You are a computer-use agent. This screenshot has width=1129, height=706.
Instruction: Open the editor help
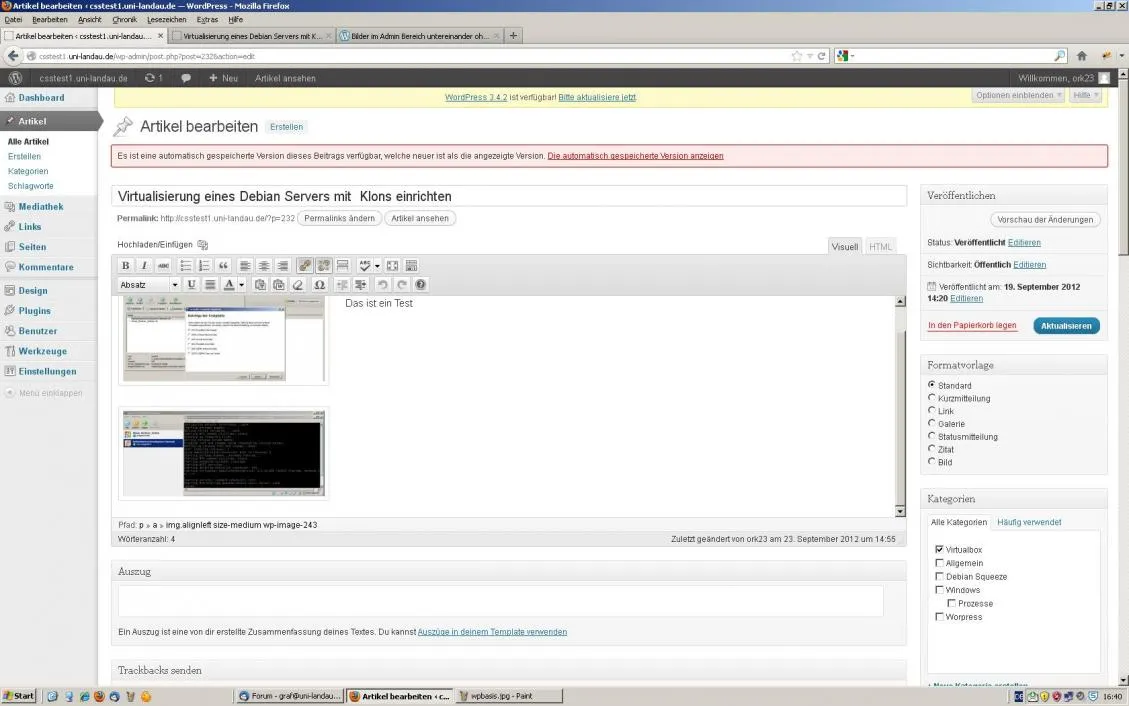coord(420,284)
